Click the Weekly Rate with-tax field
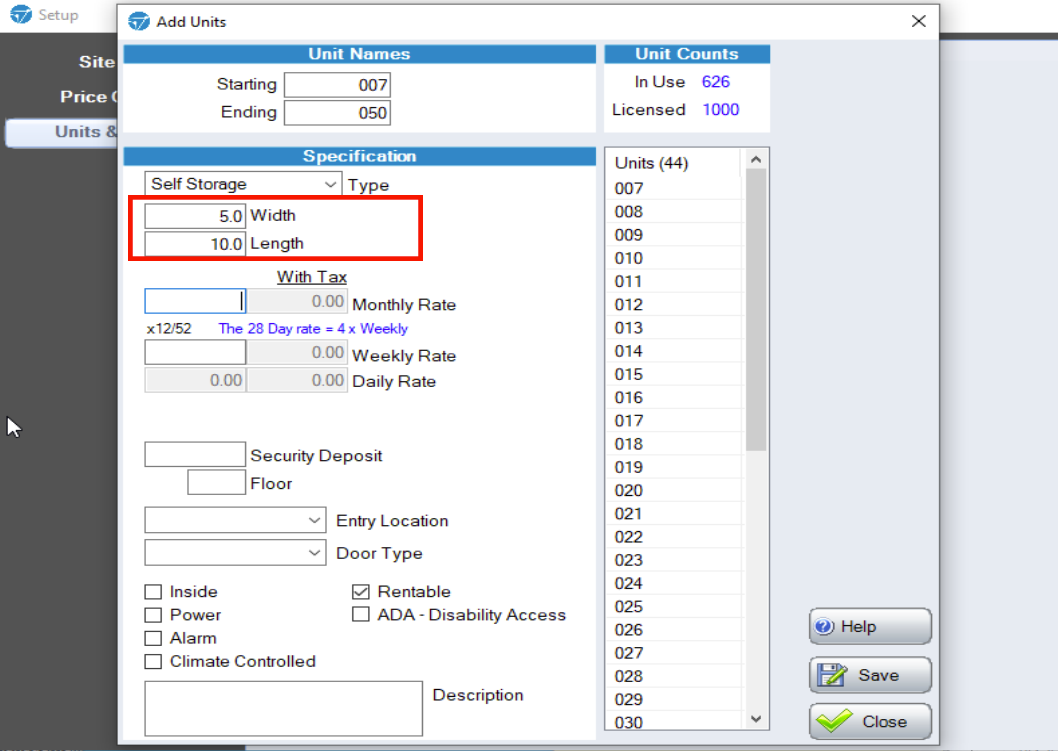 [297, 352]
